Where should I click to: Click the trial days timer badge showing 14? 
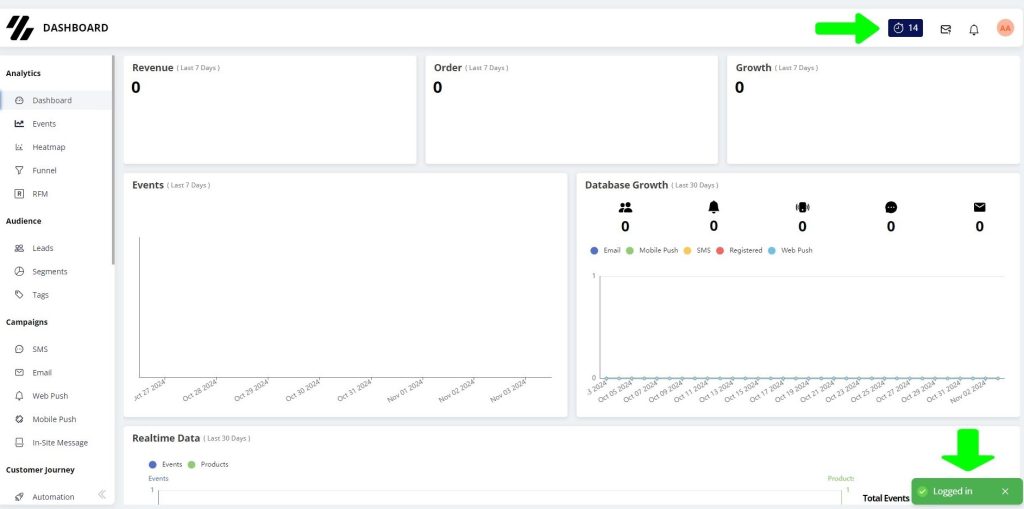(905, 28)
